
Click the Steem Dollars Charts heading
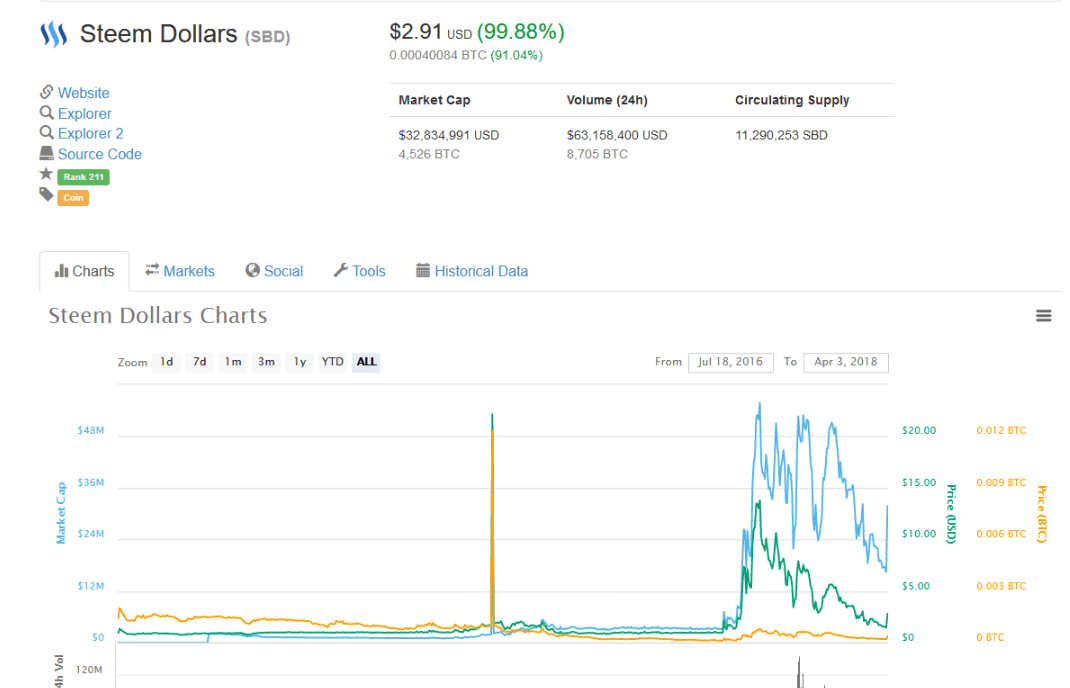click(158, 315)
